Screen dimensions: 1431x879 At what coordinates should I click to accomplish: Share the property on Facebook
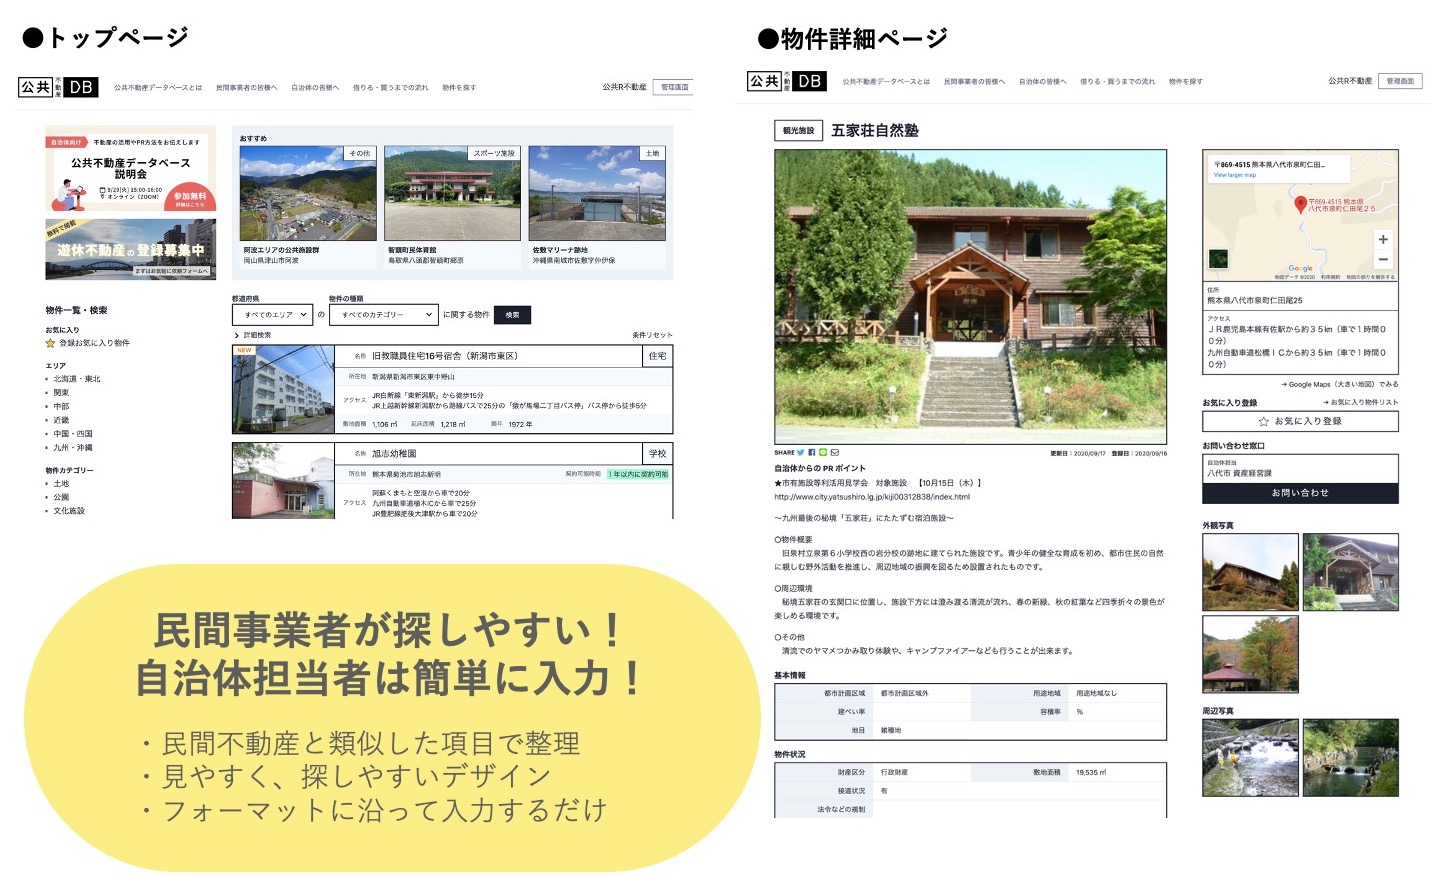(812, 453)
